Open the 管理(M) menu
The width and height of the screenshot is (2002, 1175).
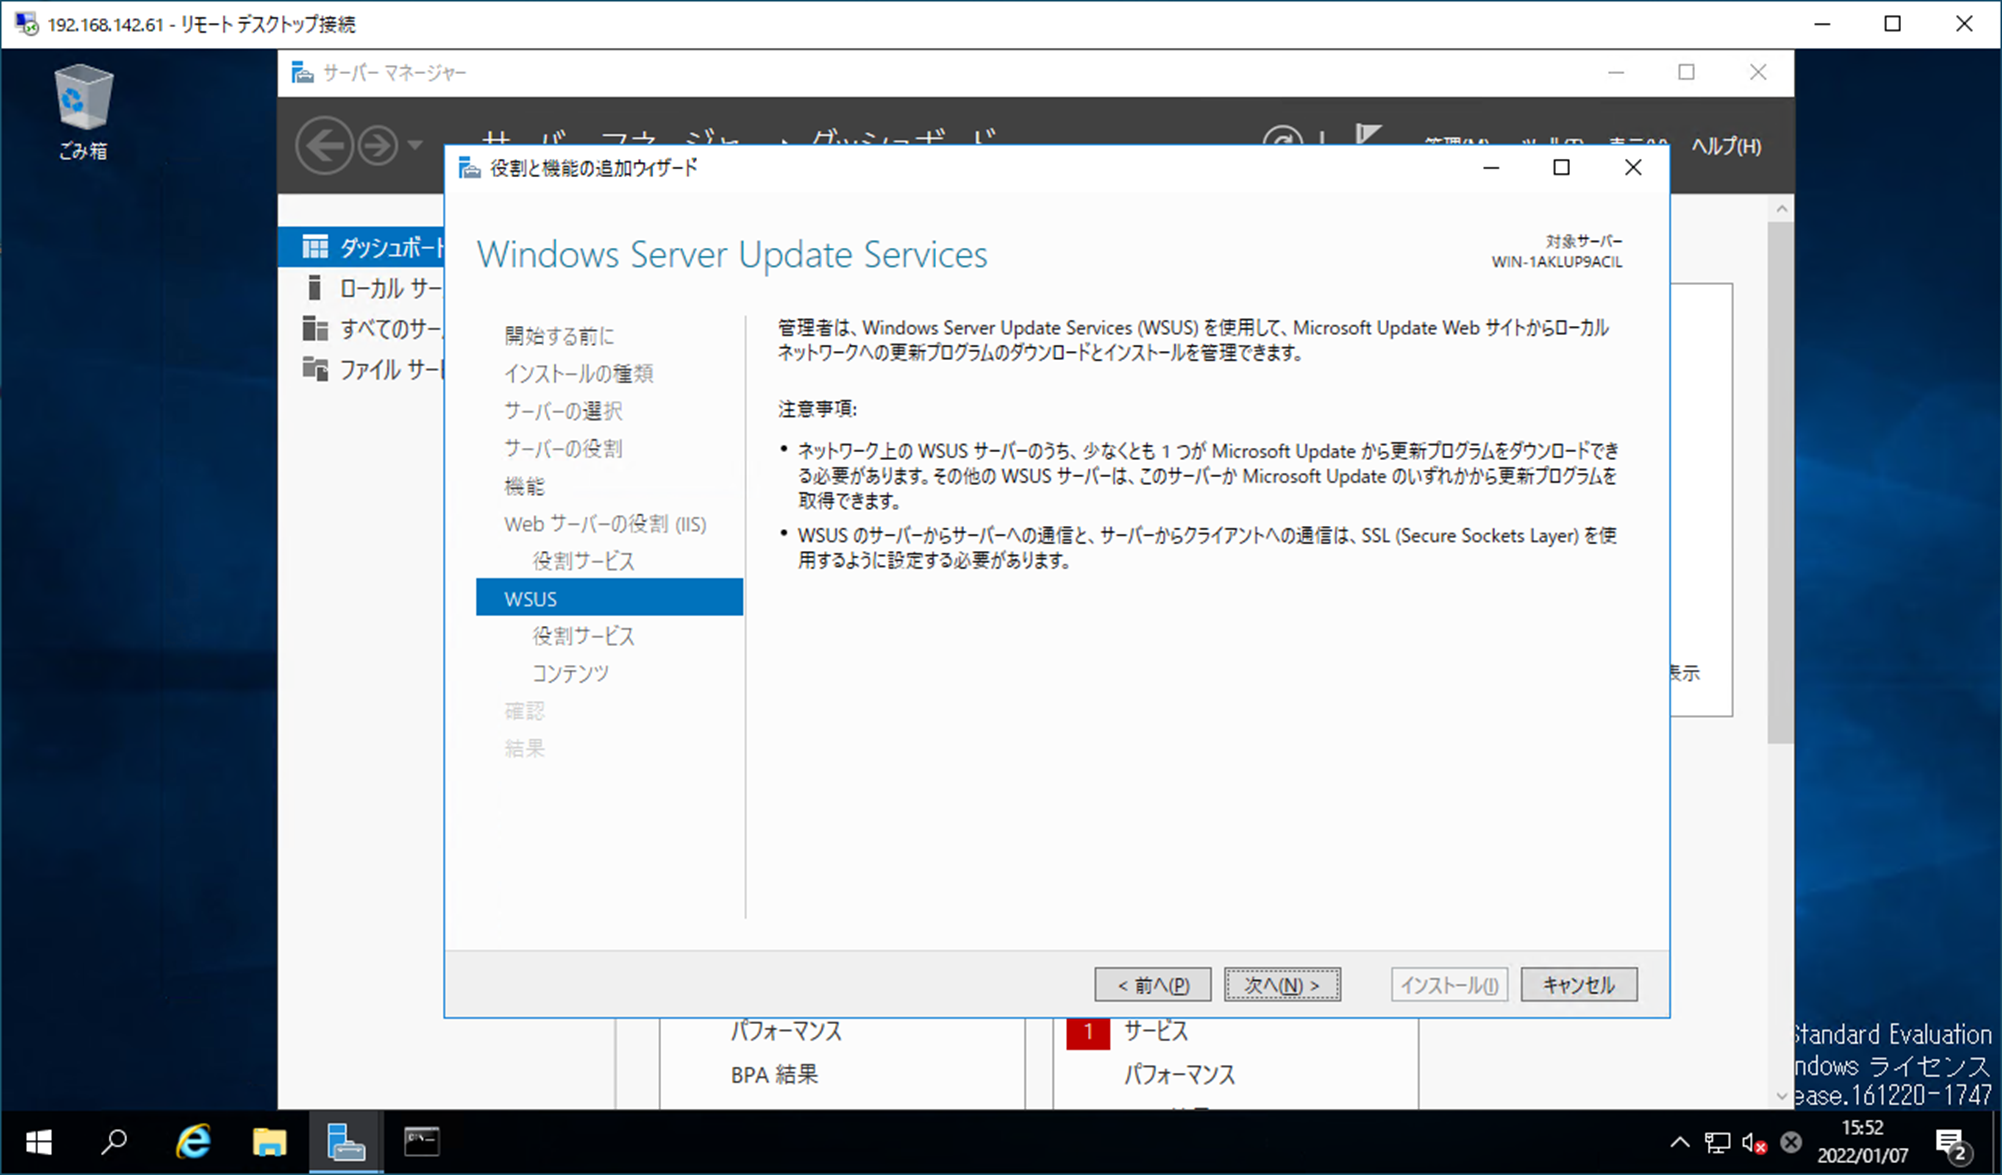pos(1456,142)
